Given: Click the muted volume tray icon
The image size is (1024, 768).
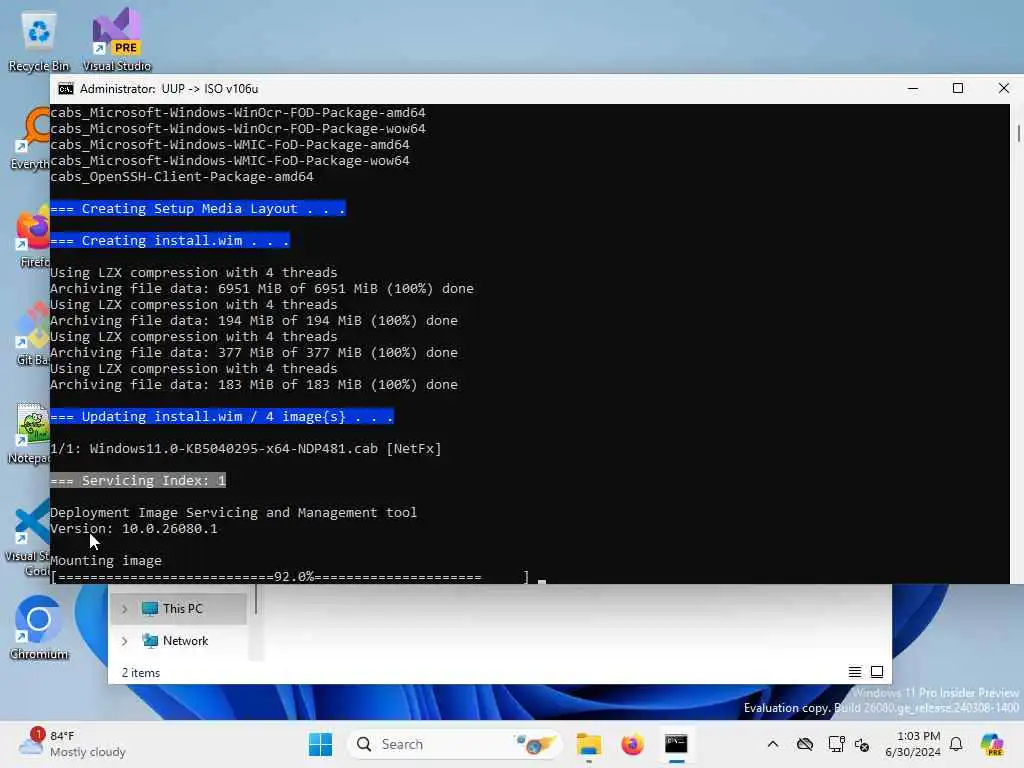Looking at the screenshot, I should coord(862,744).
